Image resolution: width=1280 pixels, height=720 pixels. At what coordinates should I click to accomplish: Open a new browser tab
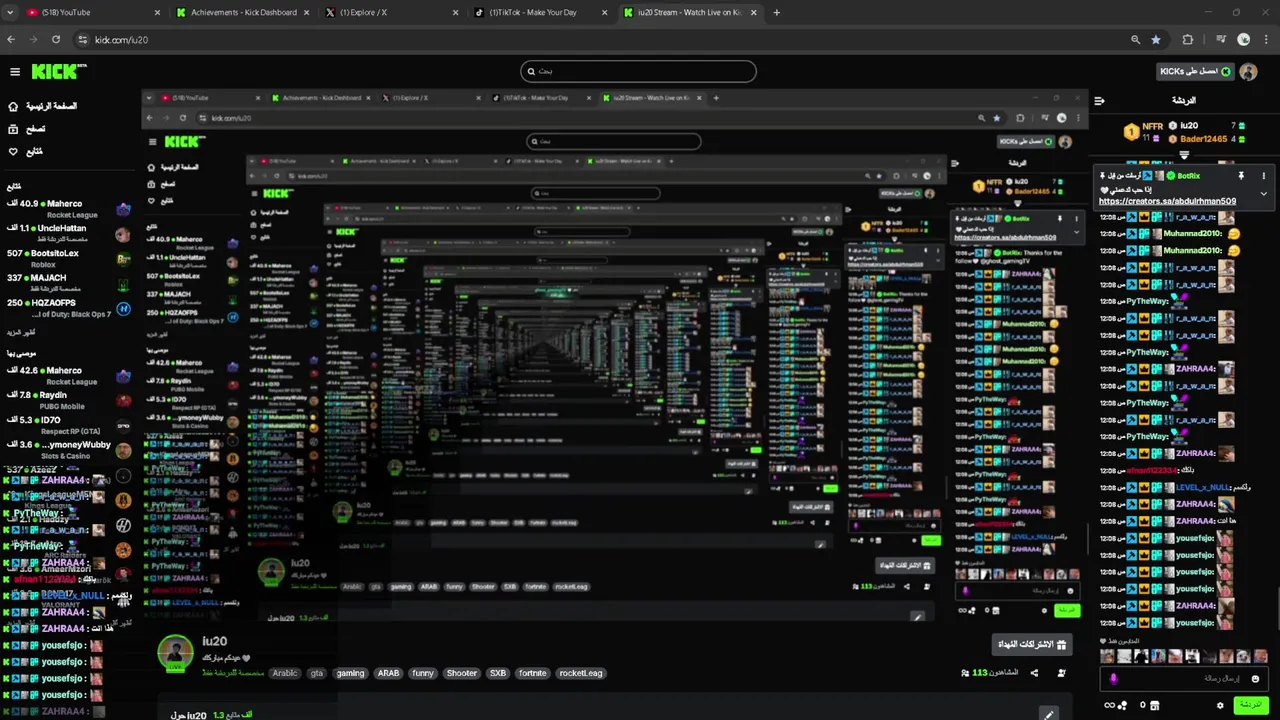tap(777, 12)
